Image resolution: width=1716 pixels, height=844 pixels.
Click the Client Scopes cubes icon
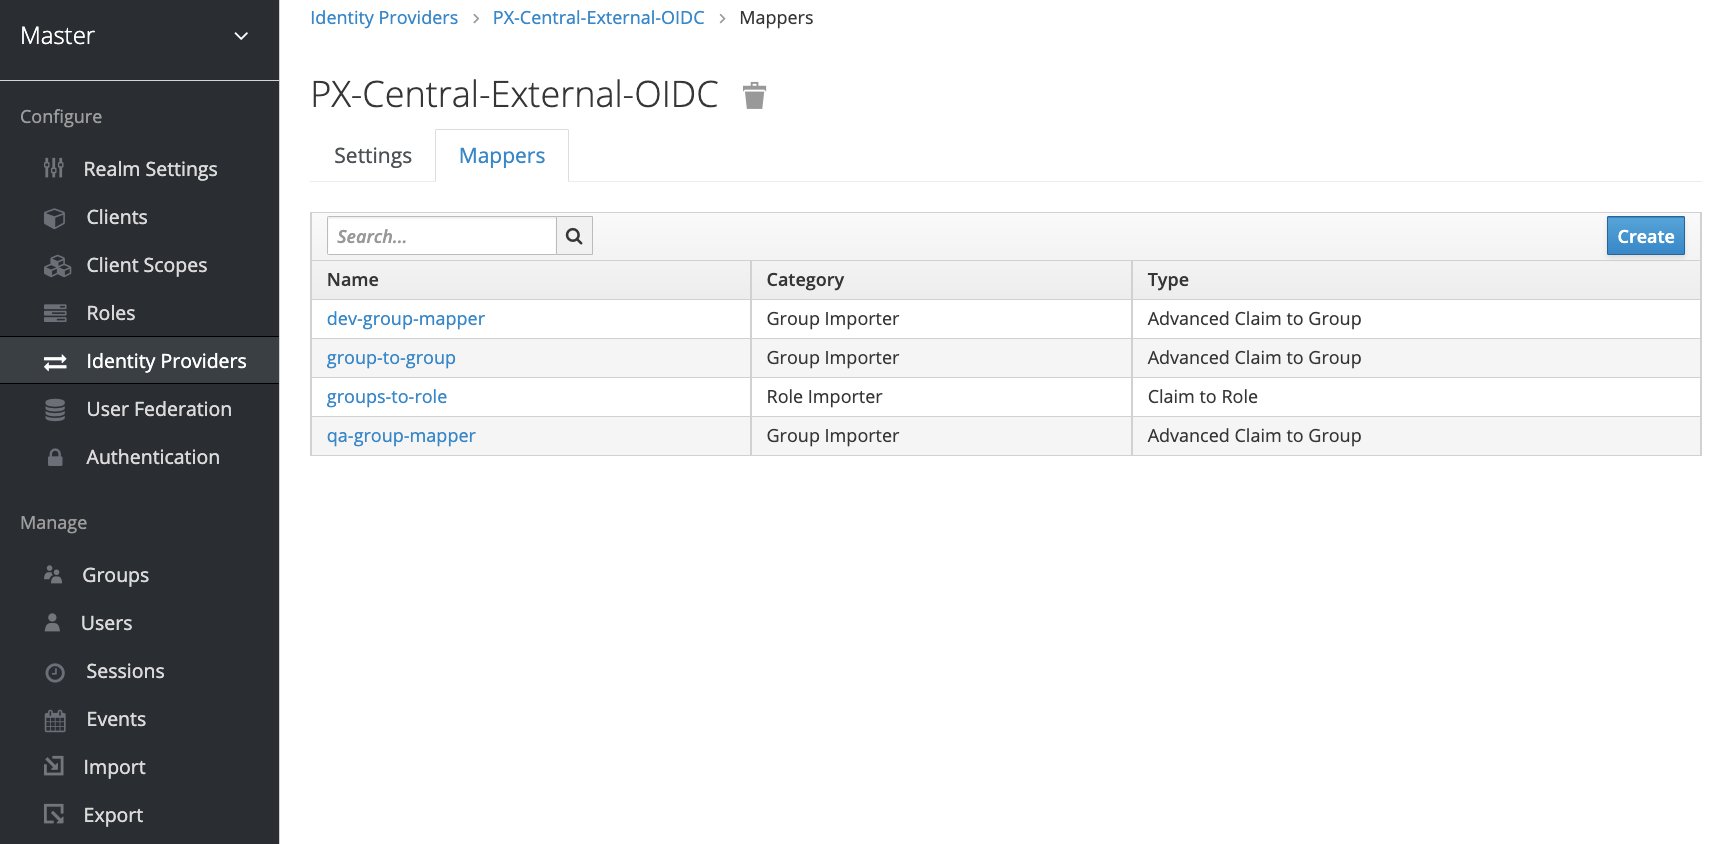click(x=57, y=266)
